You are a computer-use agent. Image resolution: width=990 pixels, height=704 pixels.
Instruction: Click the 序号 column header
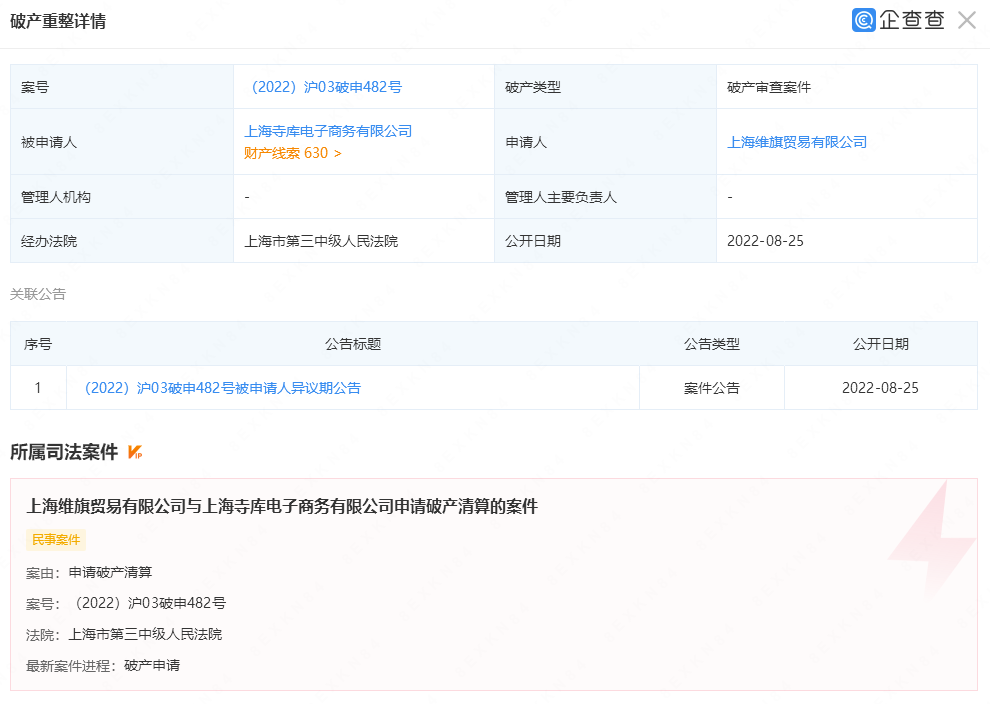tap(38, 344)
